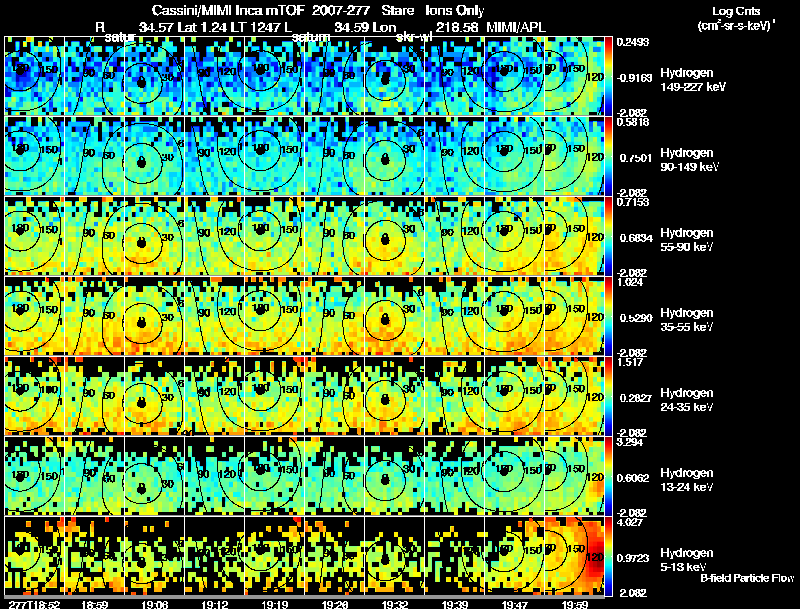Screen dimensions: 800x609
Task: Click the "19:47" time axis label
Action: [515, 604]
